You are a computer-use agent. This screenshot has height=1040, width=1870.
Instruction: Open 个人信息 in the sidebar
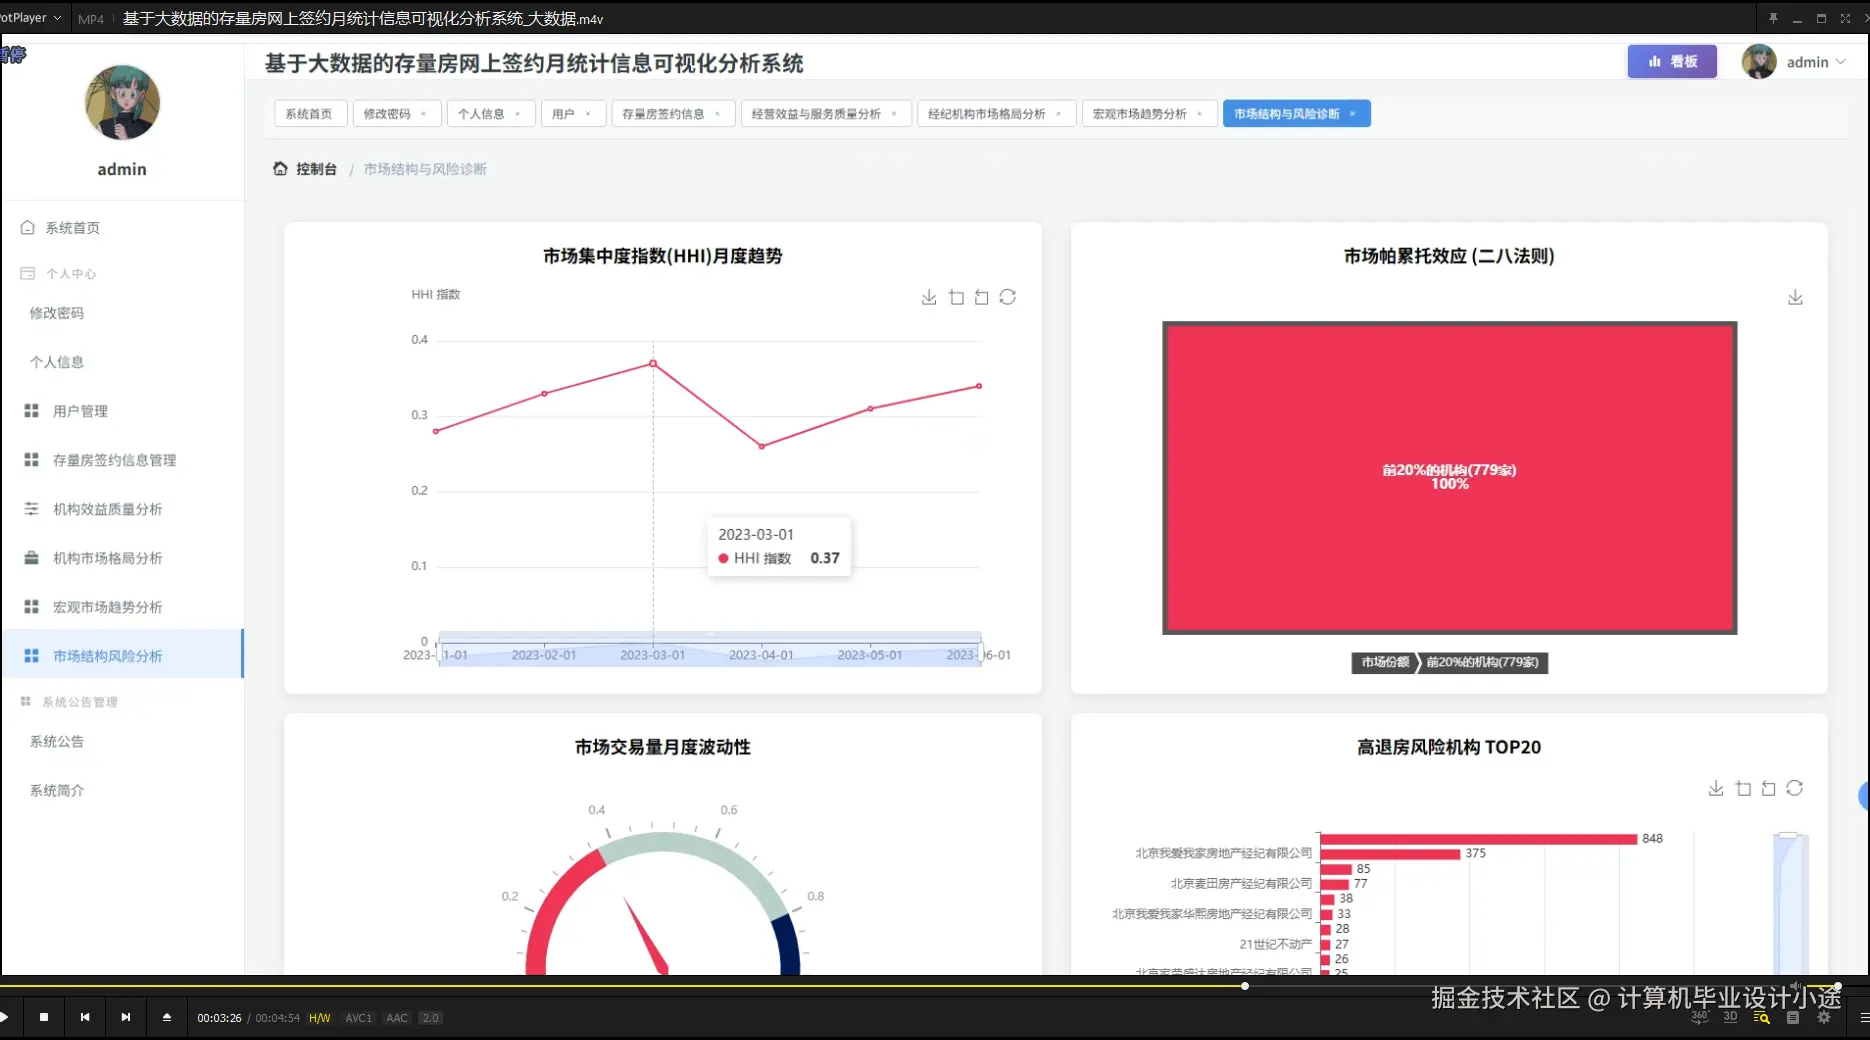[x=122, y=362]
